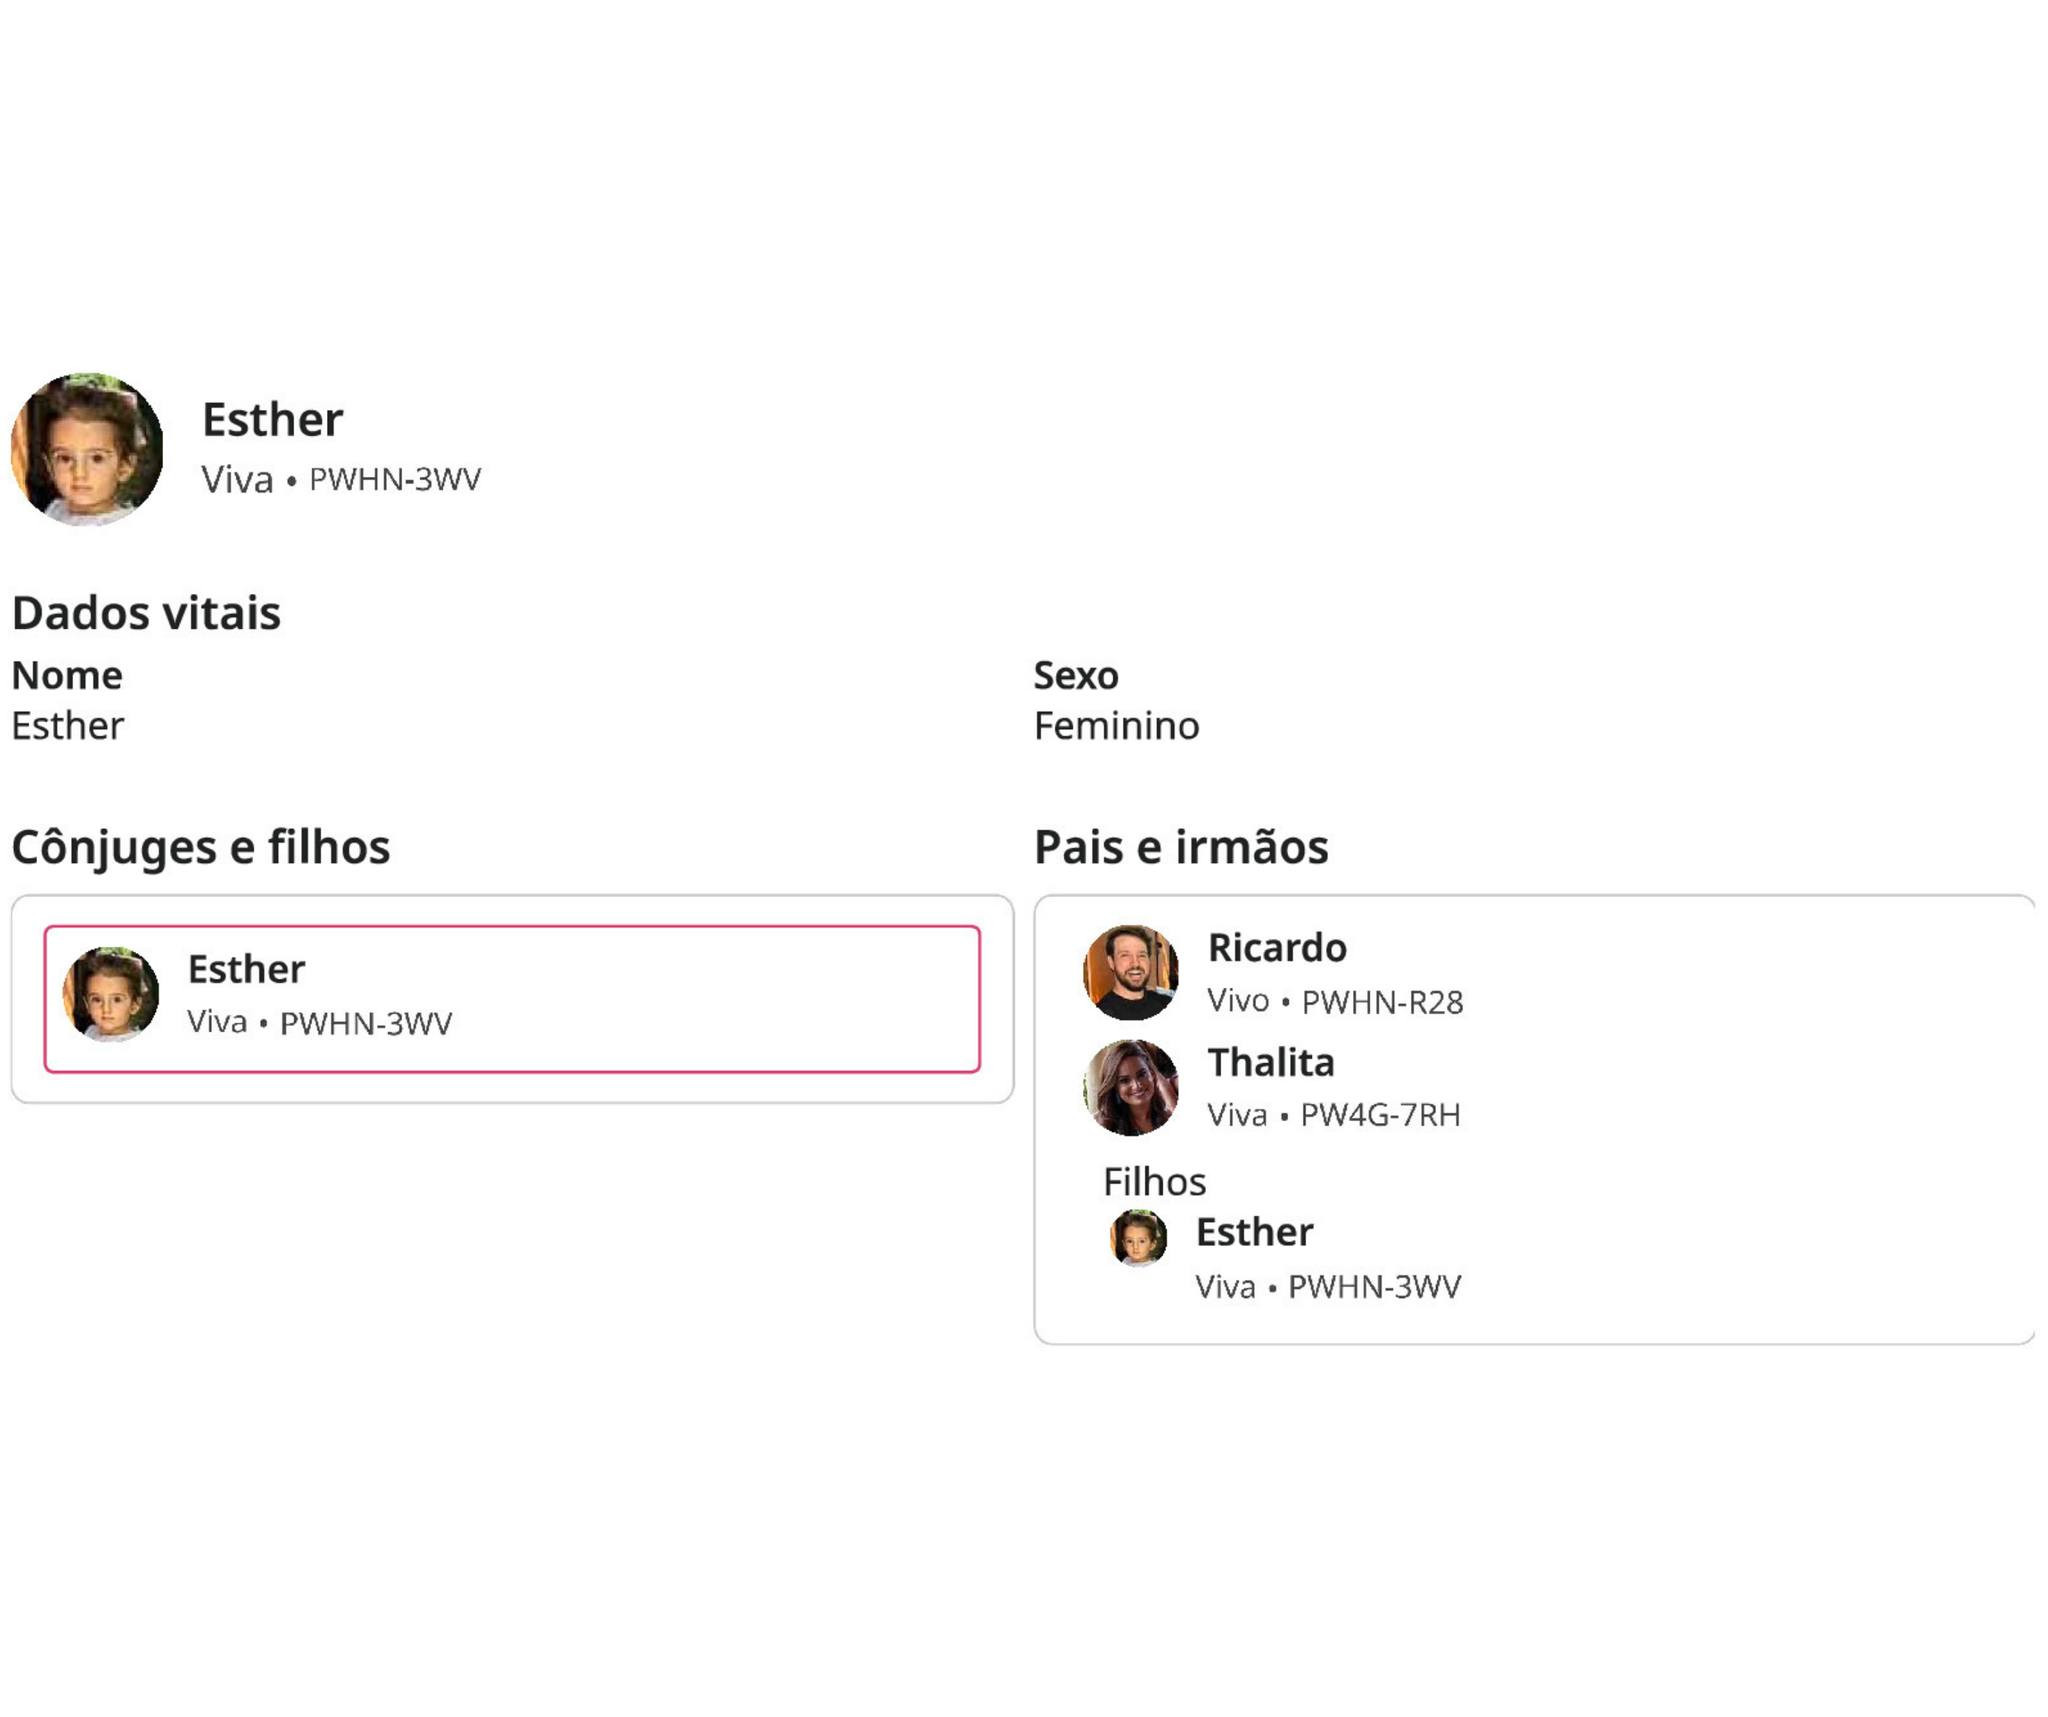Screen dimensions: 2048x1717
Task: Click the Dados vitais heading
Action: pyautogui.click(x=146, y=613)
